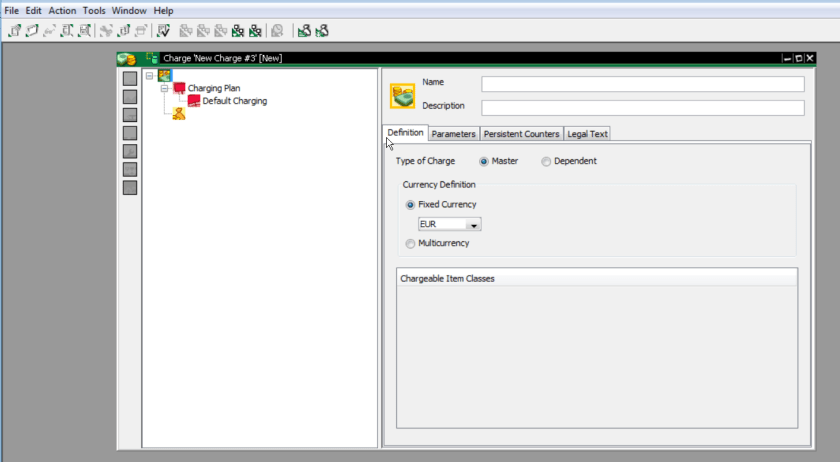Close the Charge window
This screenshot has height=462, width=840.
810,58
